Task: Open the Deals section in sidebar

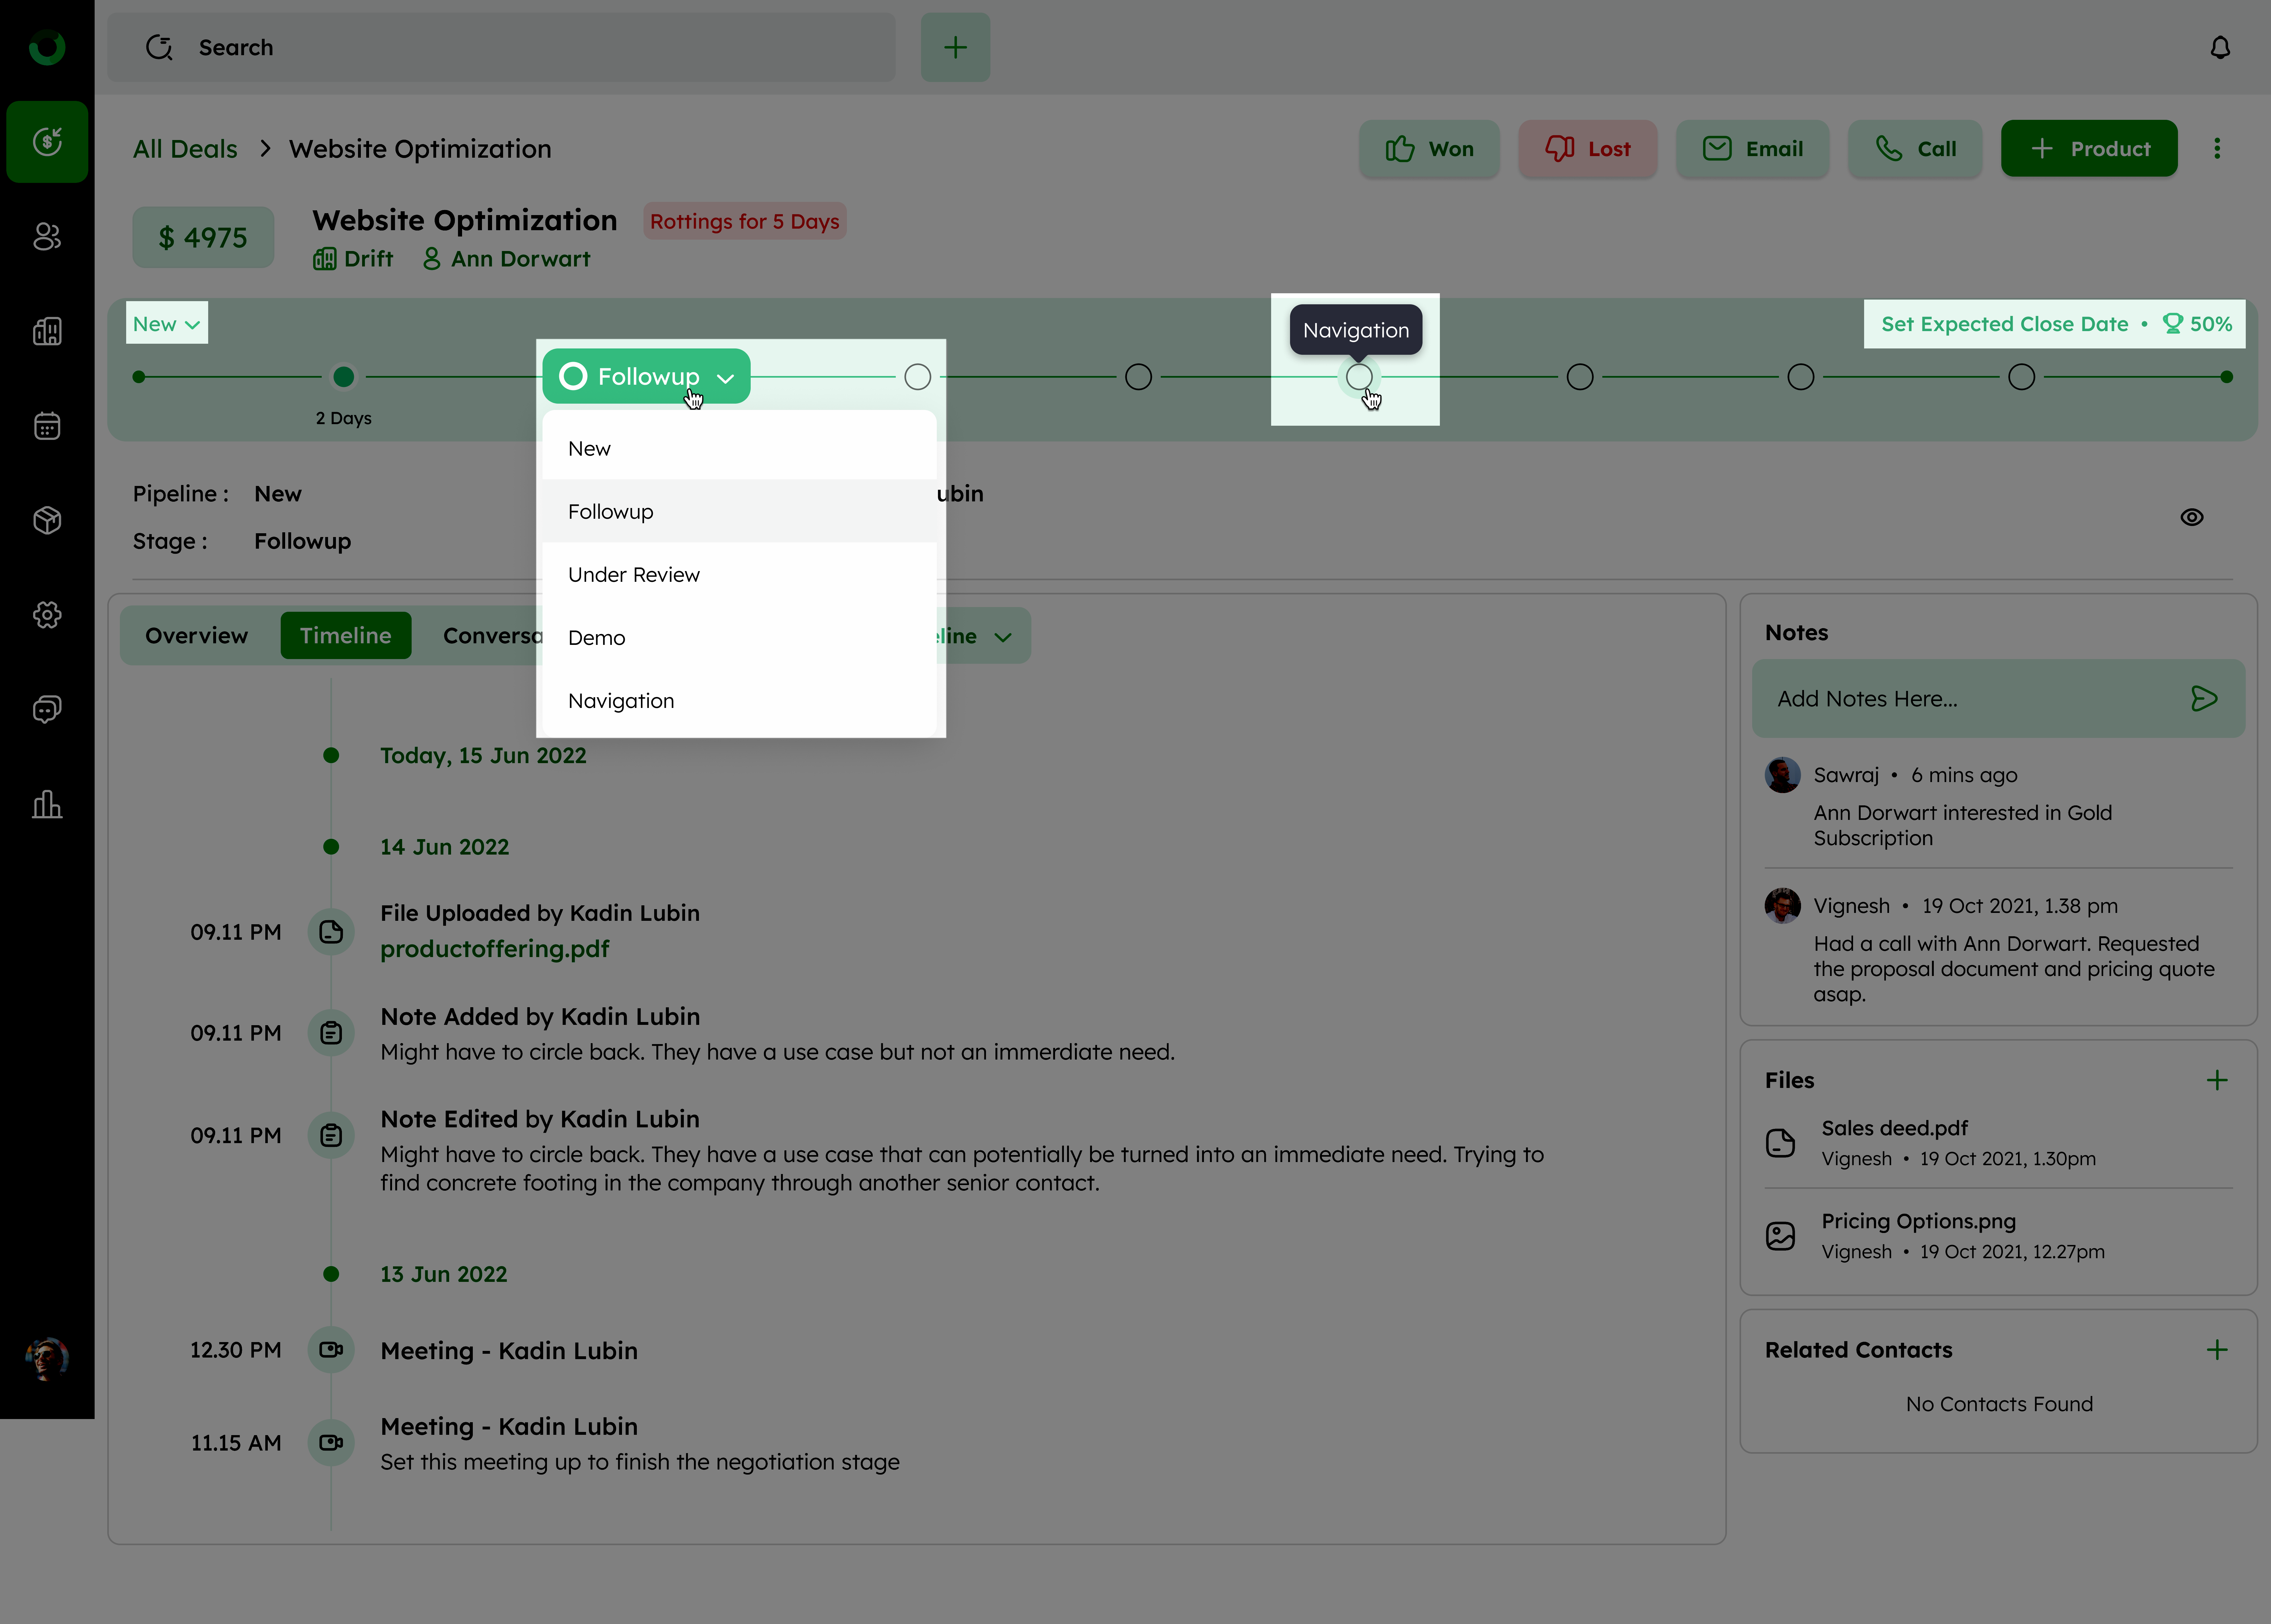Action: click(47, 142)
